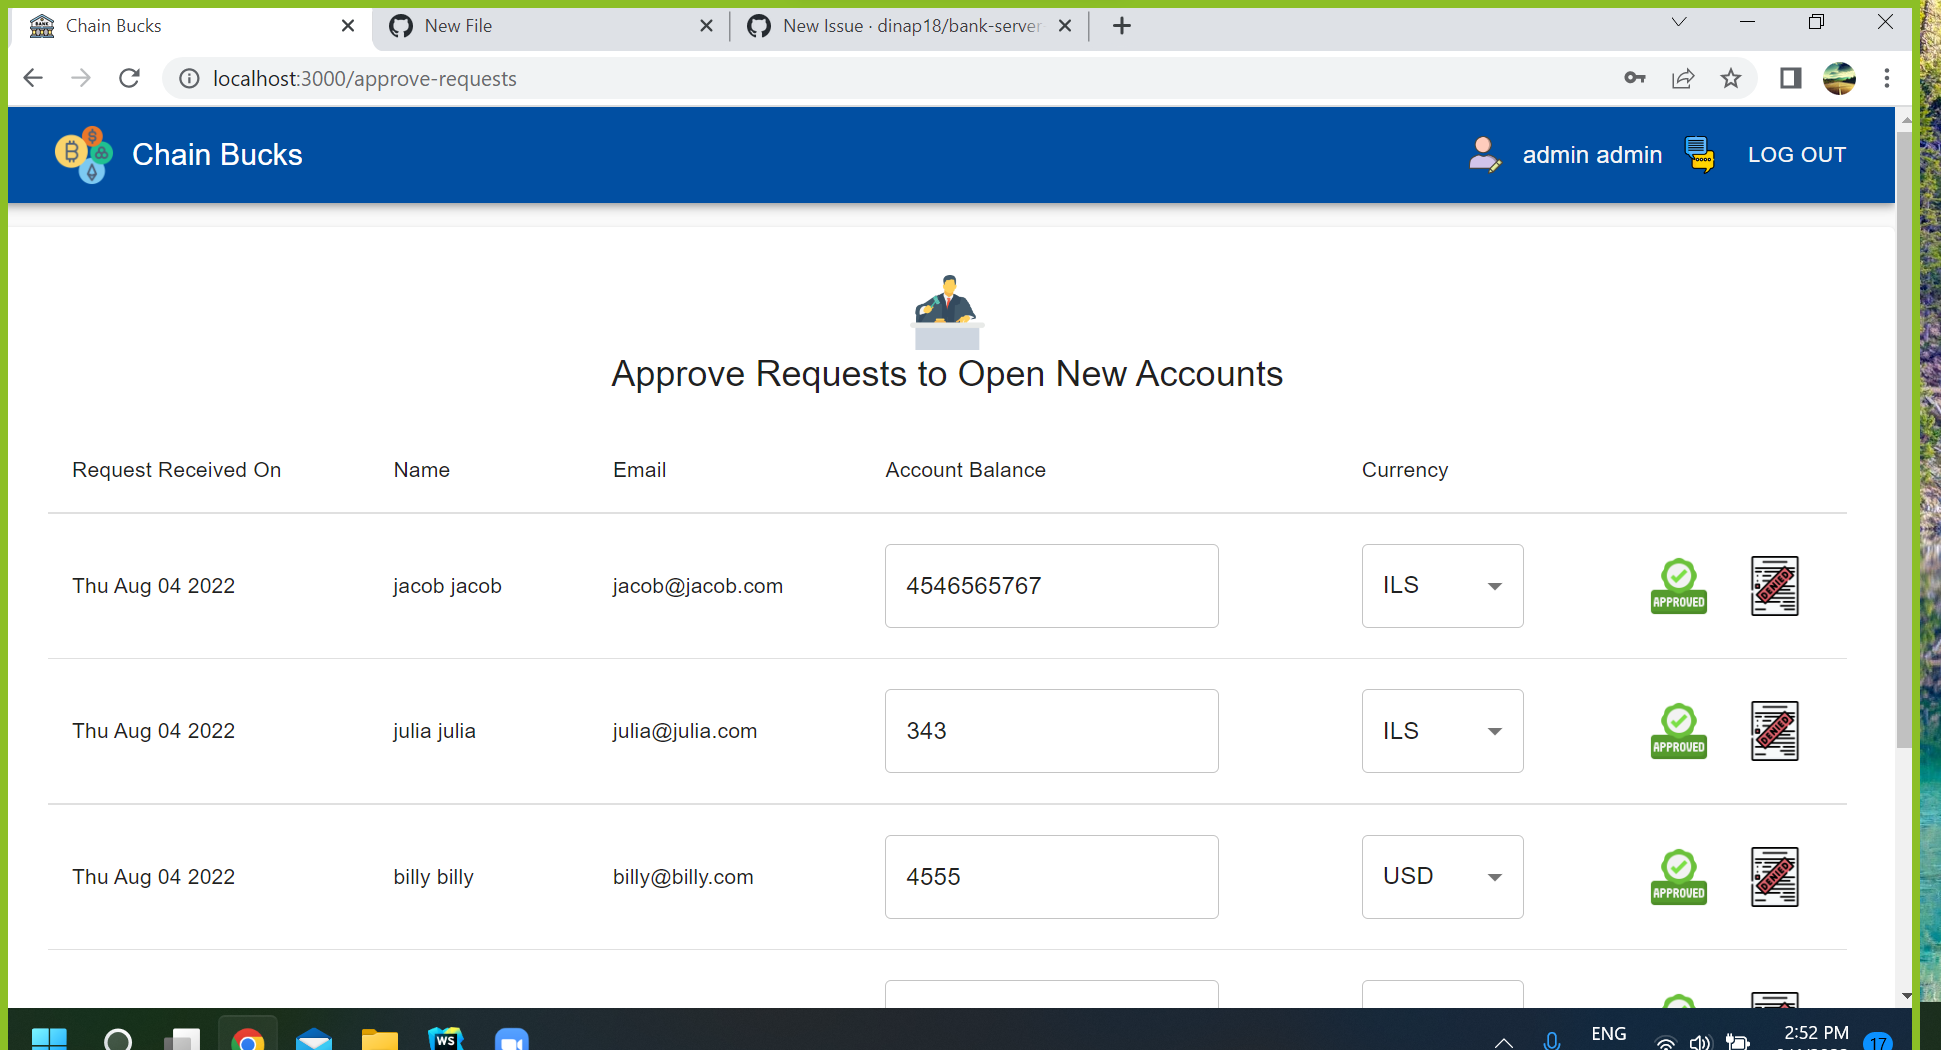The width and height of the screenshot is (1941, 1050).
Task: Deny billy billy's account request
Action: [1774, 877]
